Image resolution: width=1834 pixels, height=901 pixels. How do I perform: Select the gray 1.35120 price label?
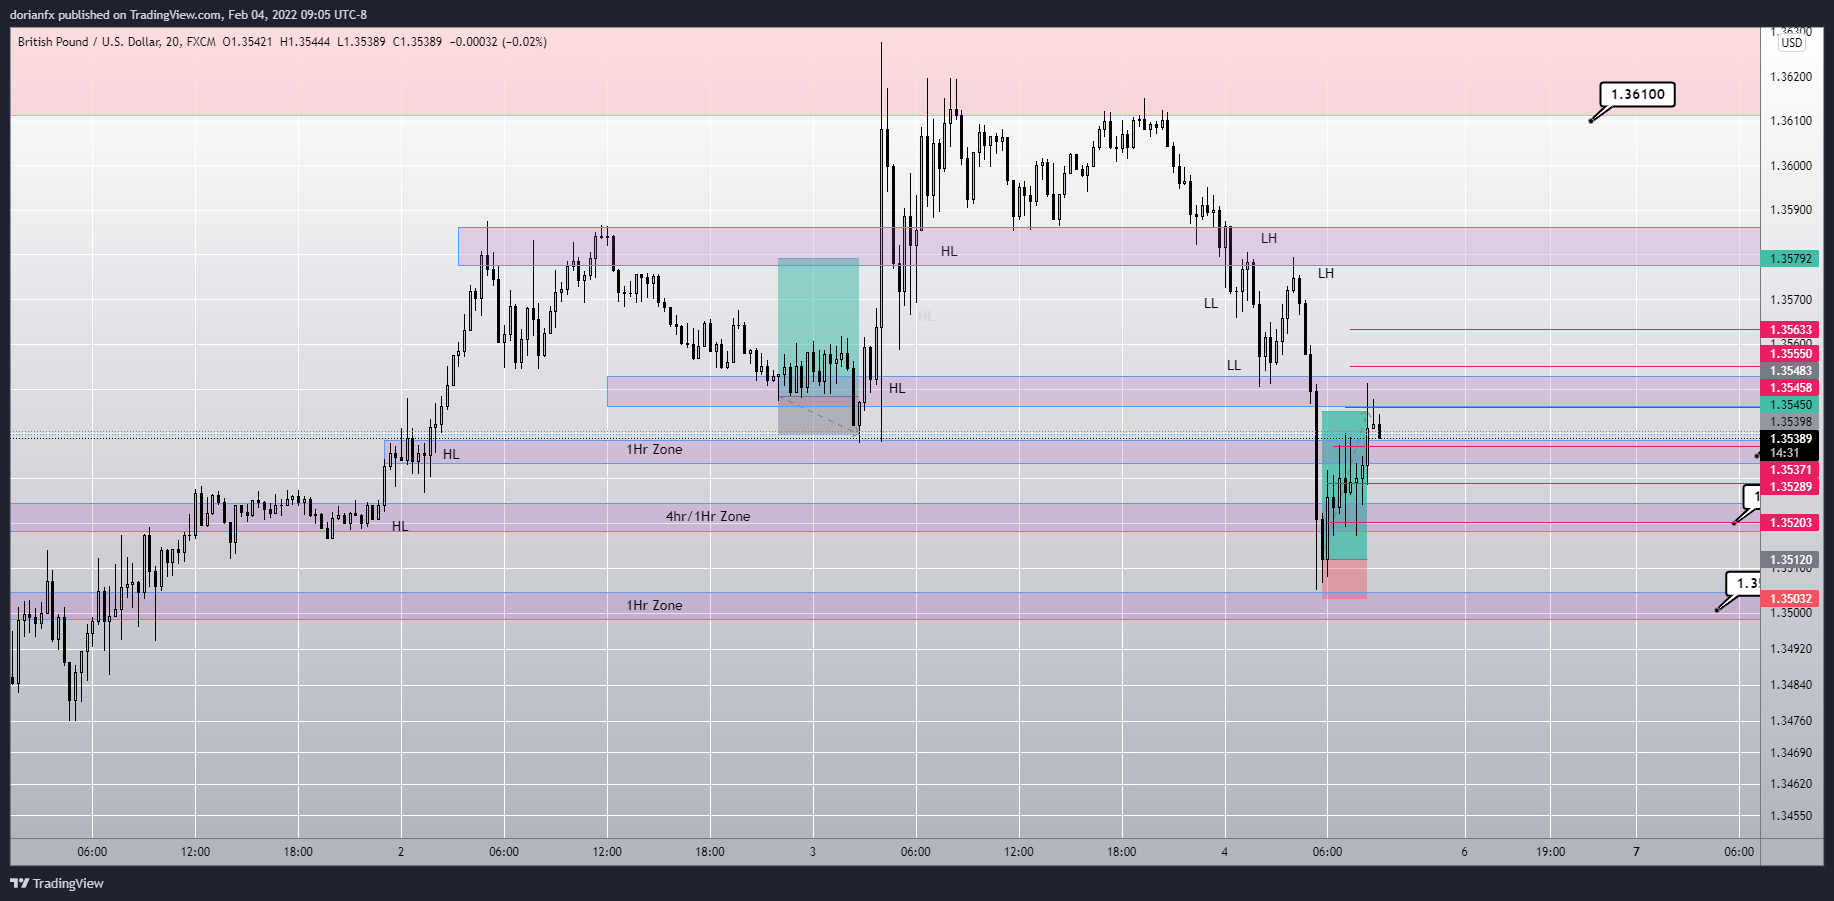pyautogui.click(x=1790, y=560)
